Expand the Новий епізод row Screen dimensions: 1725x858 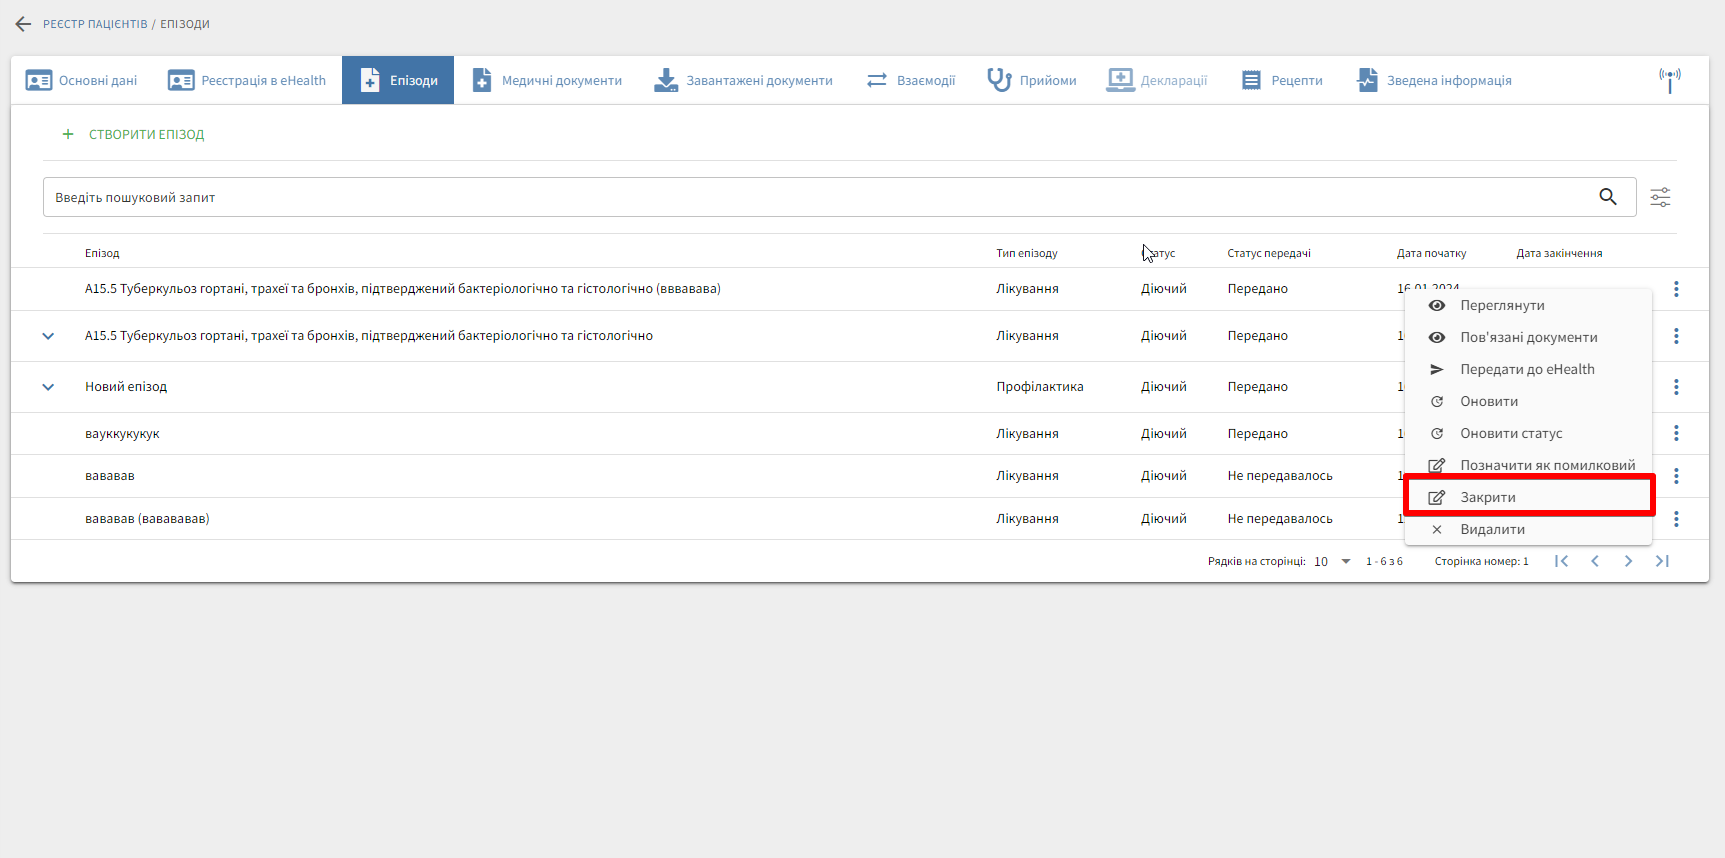click(48, 387)
